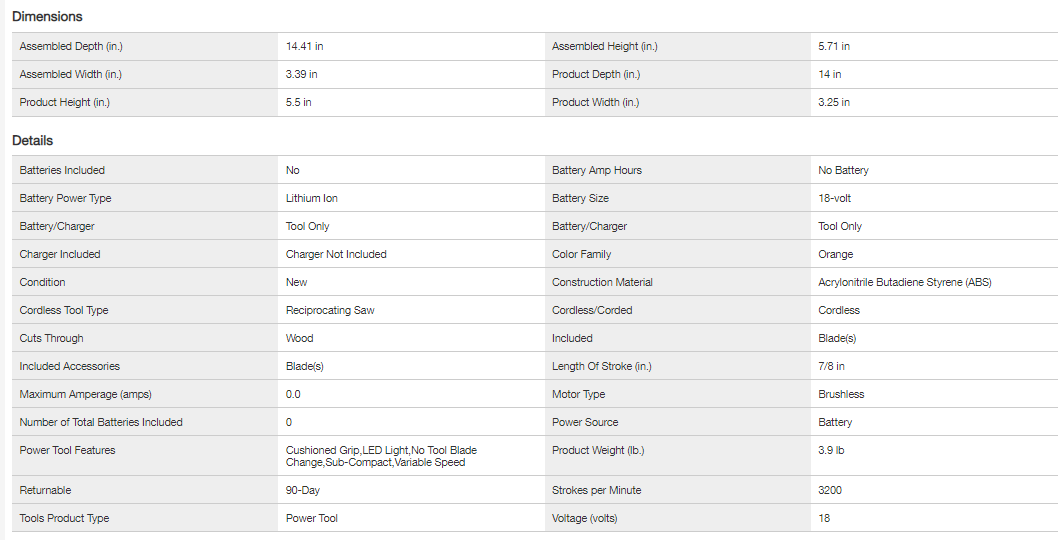Click the Dimensions section heading
Viewport: 1058px width, 540px height.
(47, 17)
